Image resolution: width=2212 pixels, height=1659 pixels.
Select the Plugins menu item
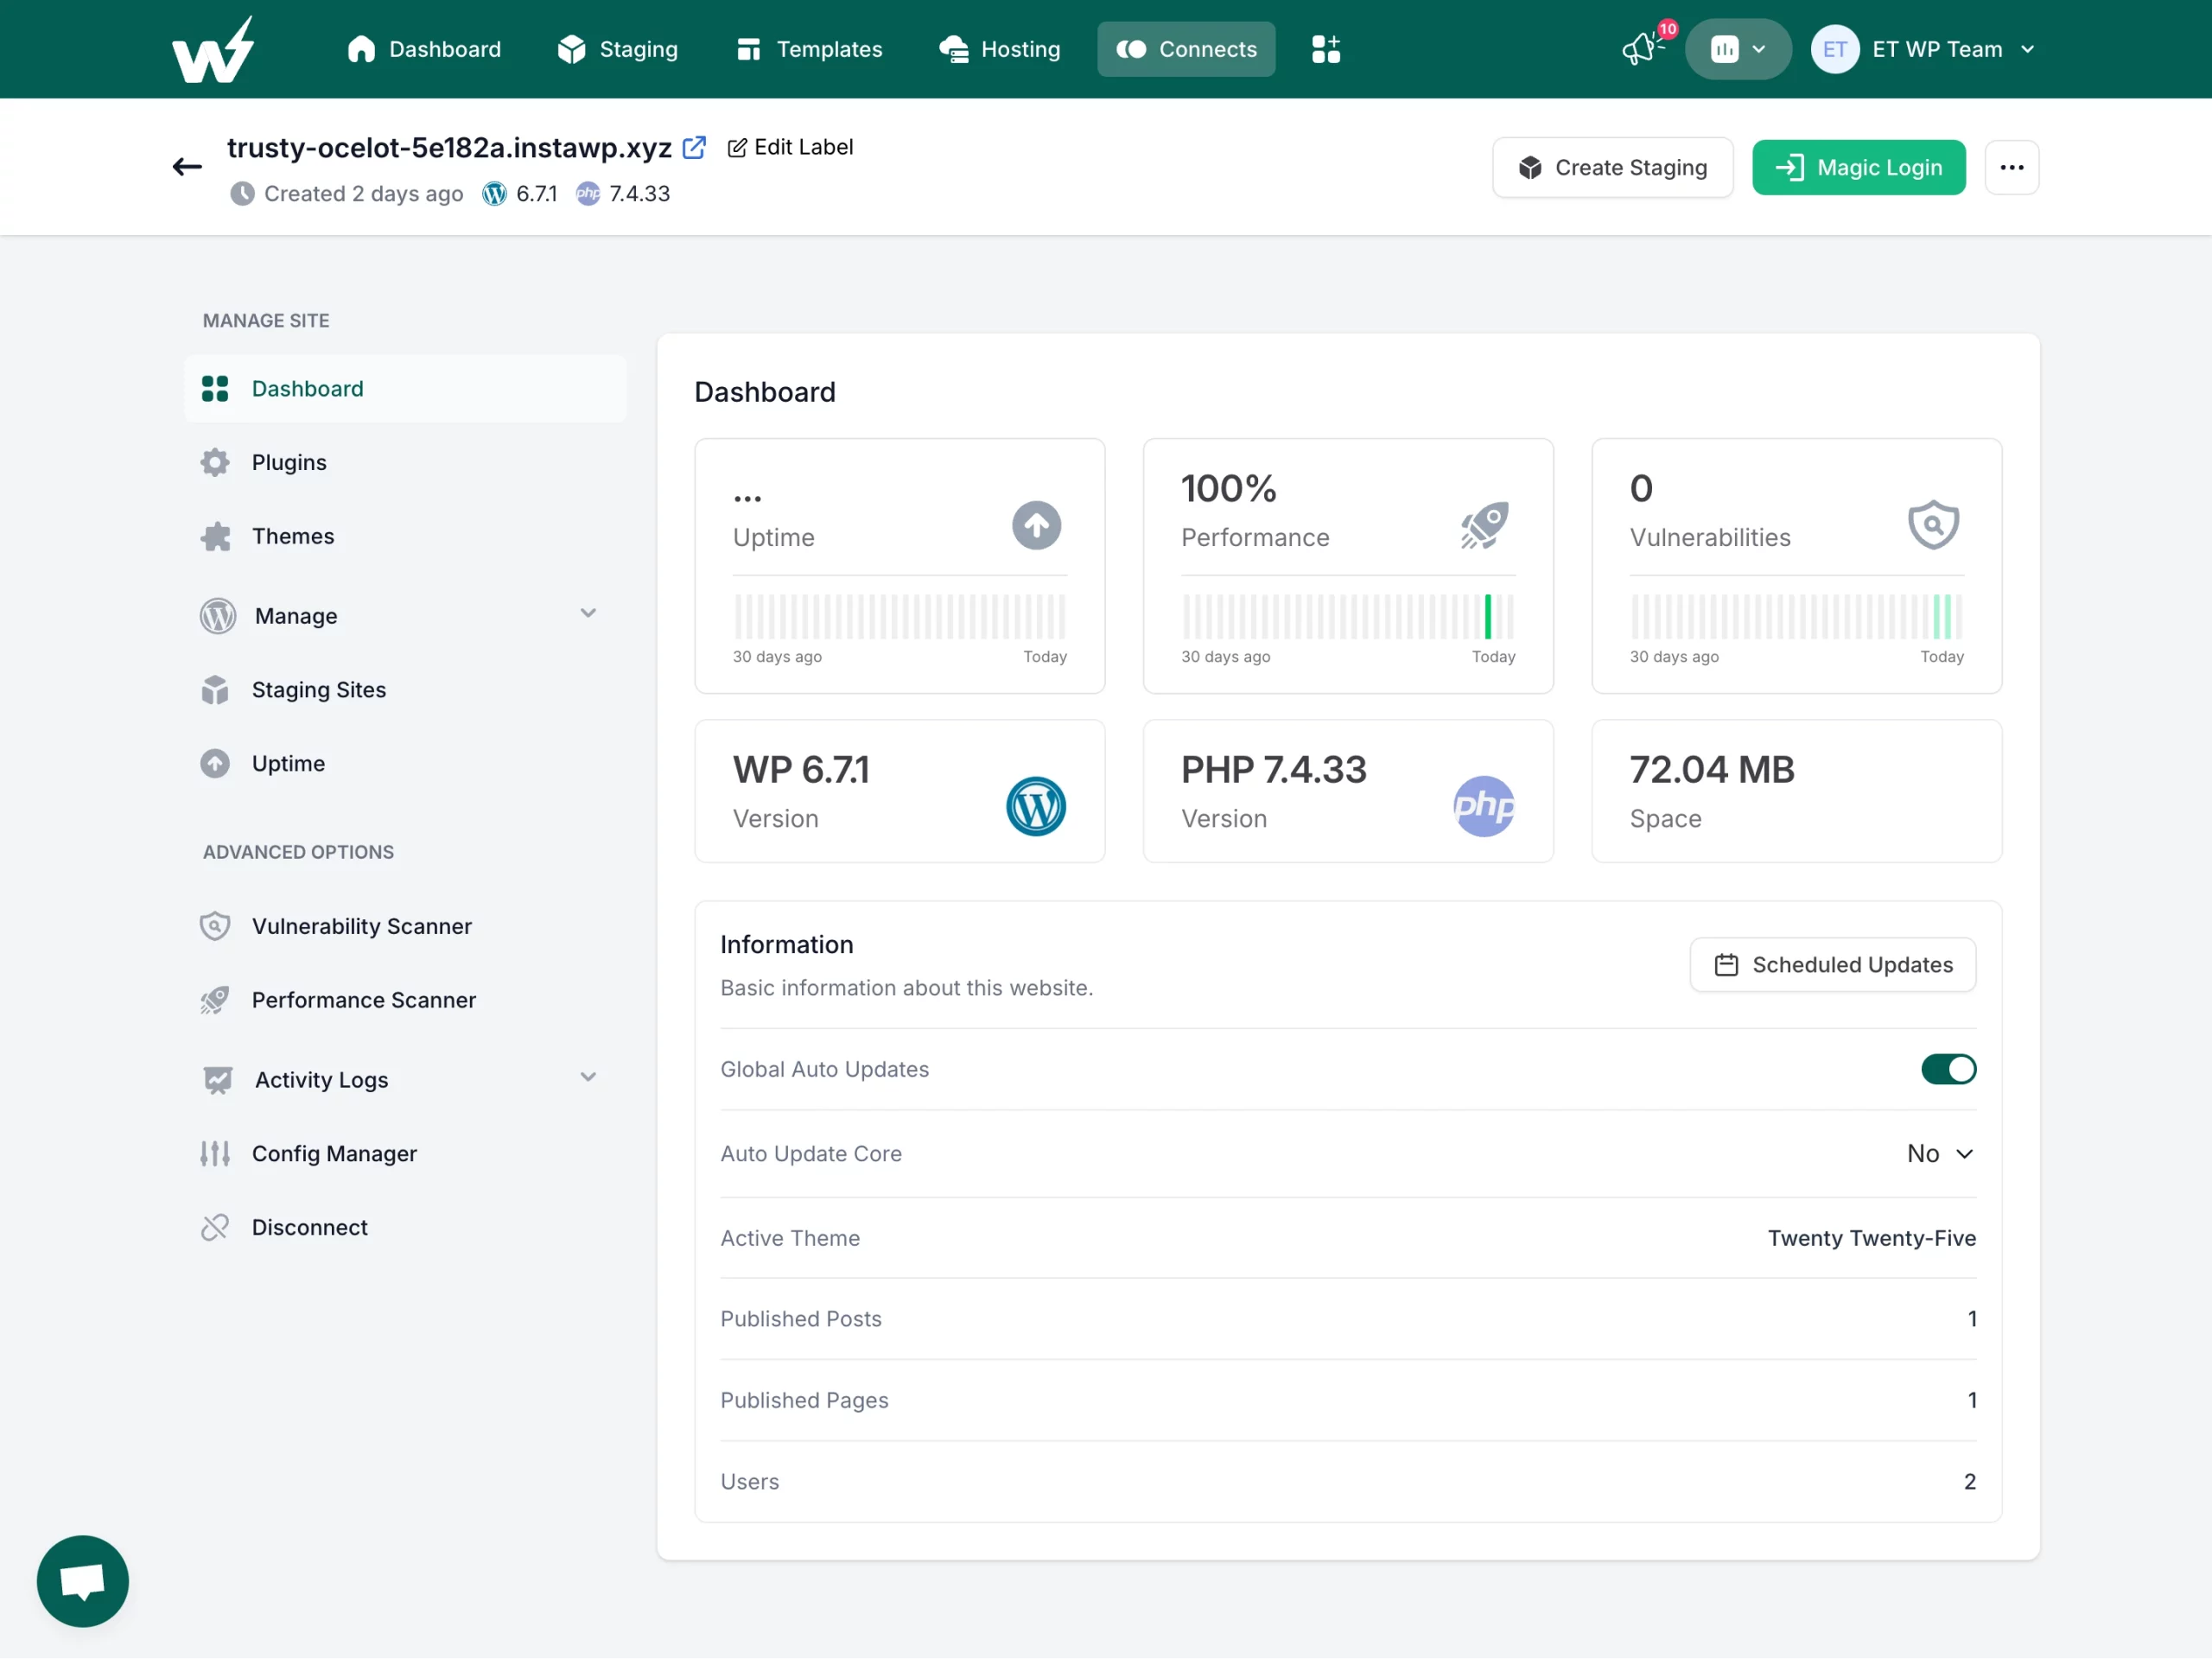point(289,461)
